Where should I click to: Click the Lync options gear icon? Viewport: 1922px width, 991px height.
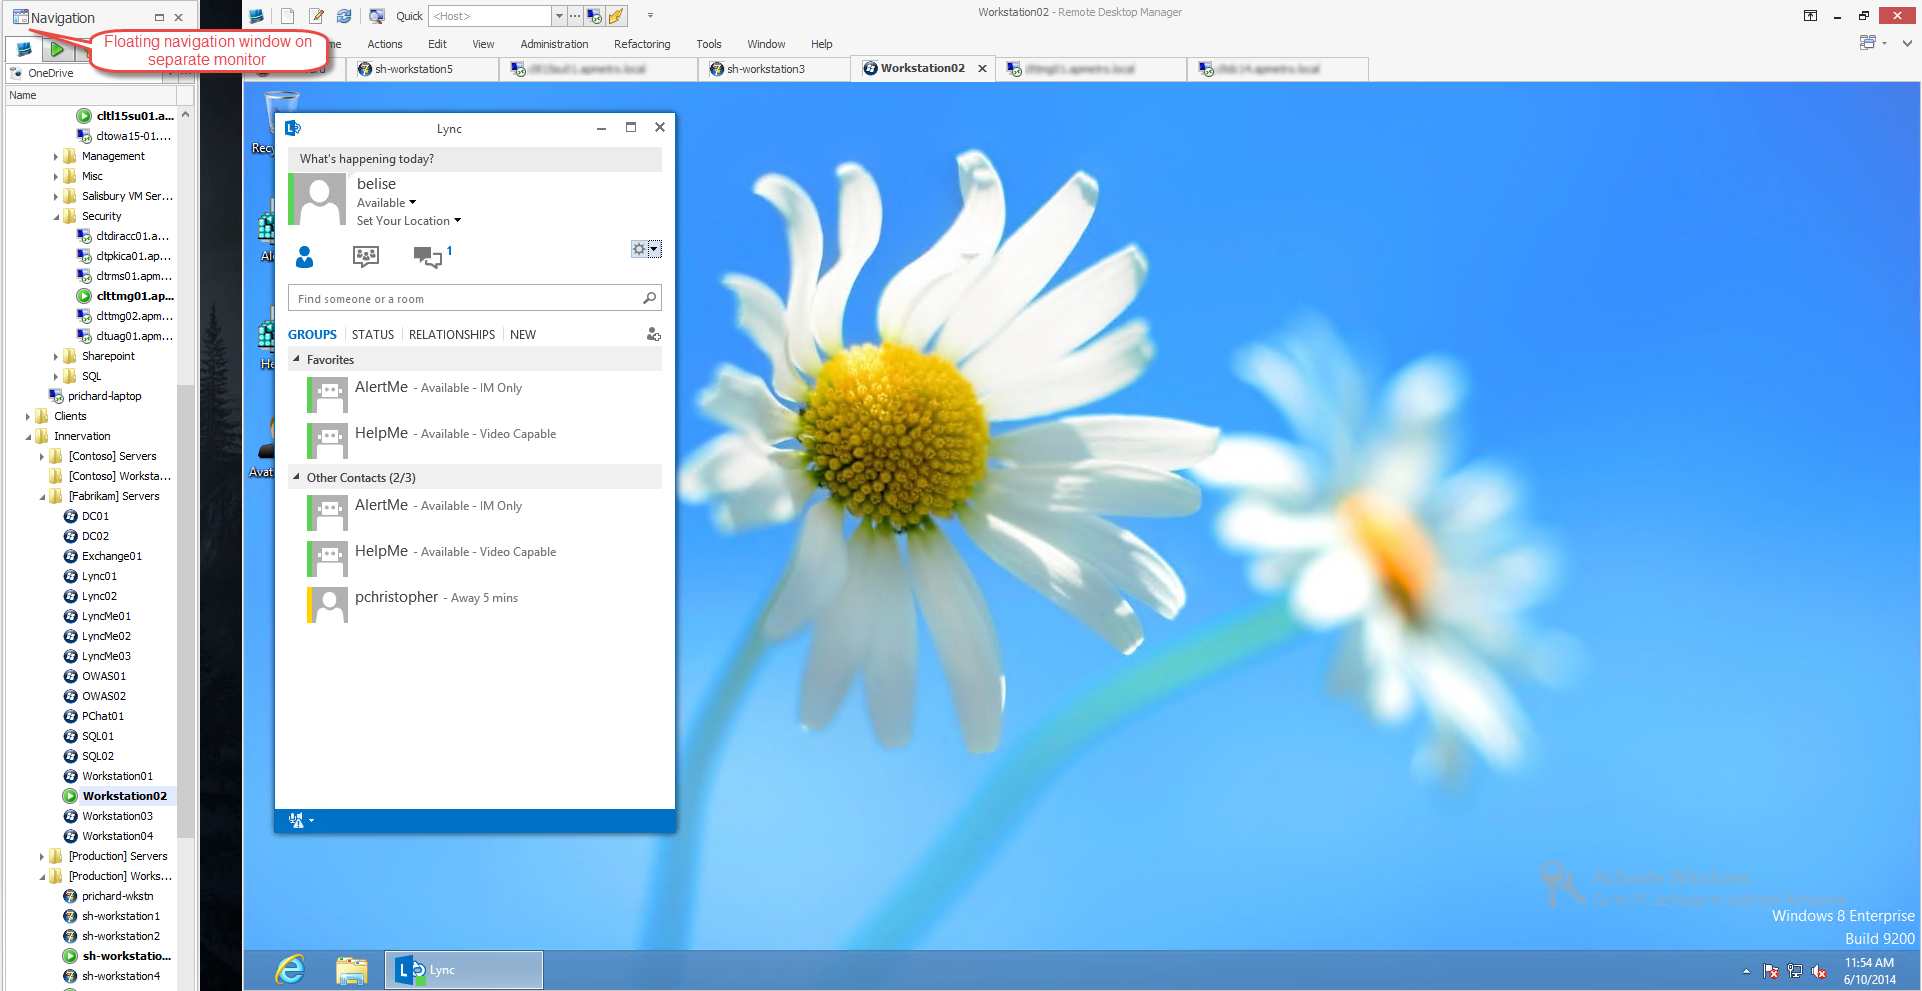pos(639,249)
